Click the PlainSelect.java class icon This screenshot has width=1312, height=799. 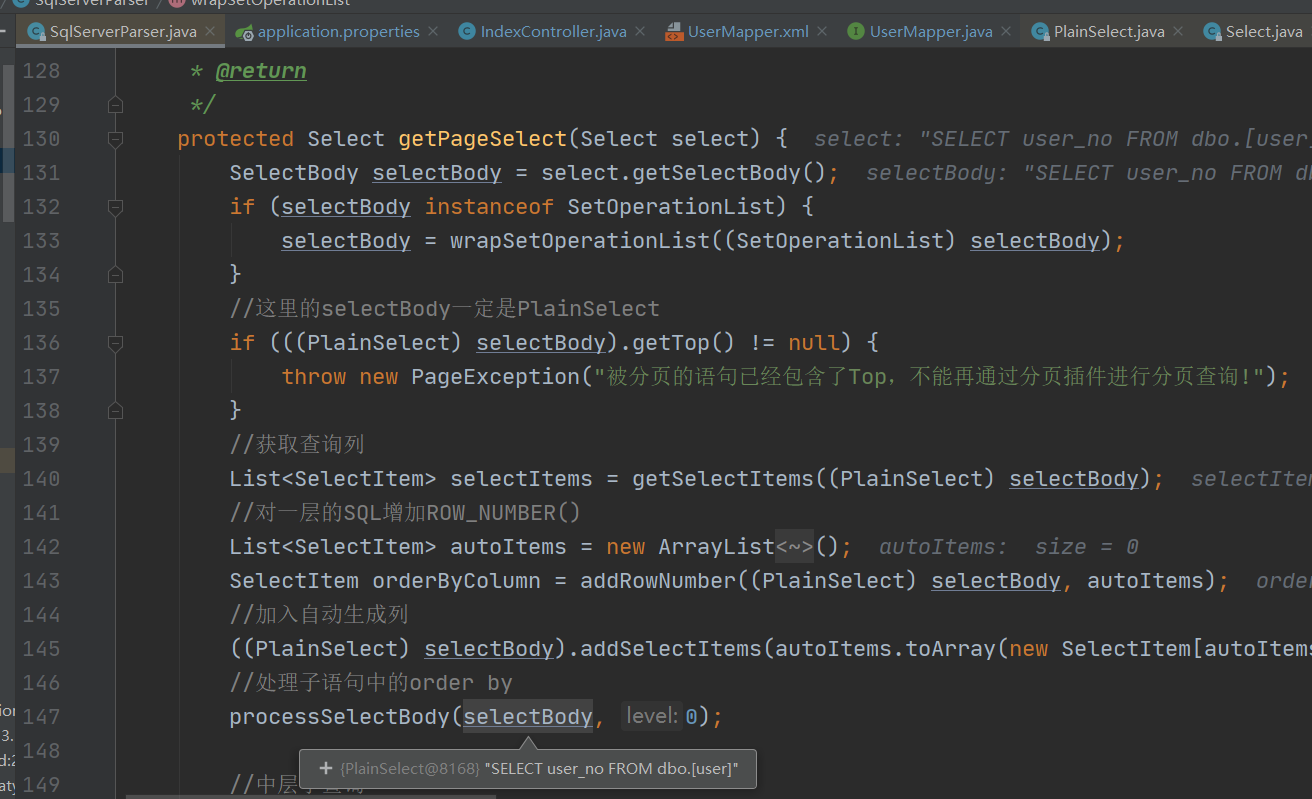click(x=1040, y=32)
